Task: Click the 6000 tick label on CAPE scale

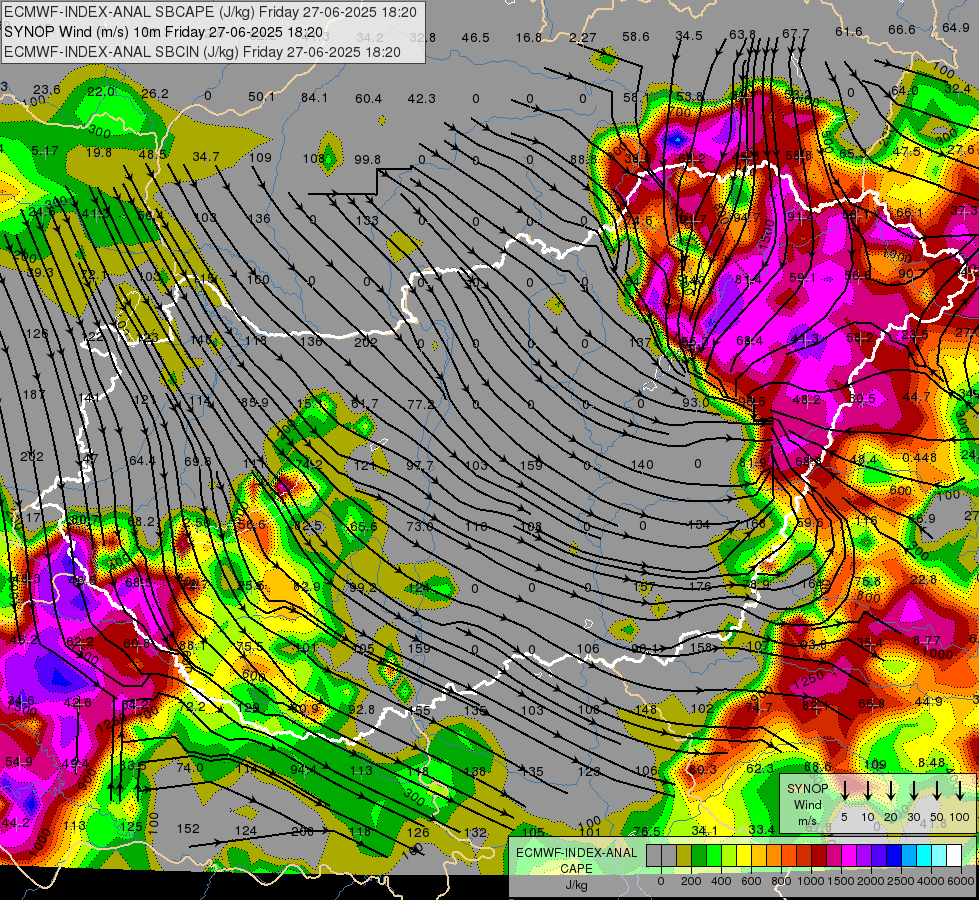Action: [961, 881]
